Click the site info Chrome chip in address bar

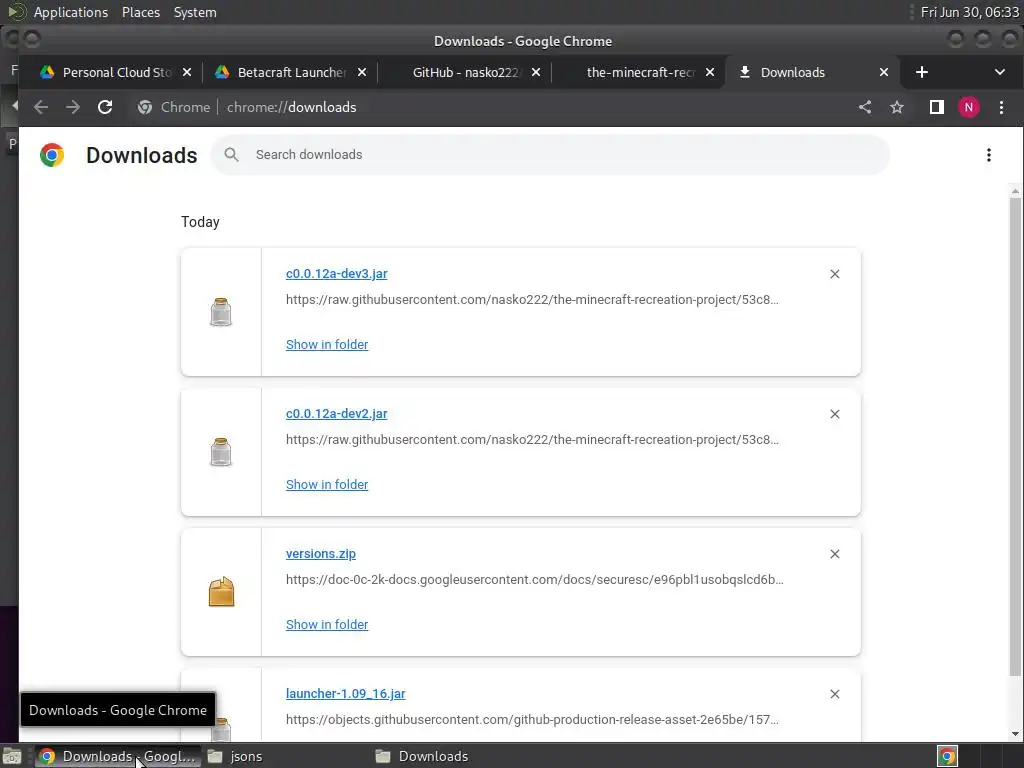coord(174,107)
